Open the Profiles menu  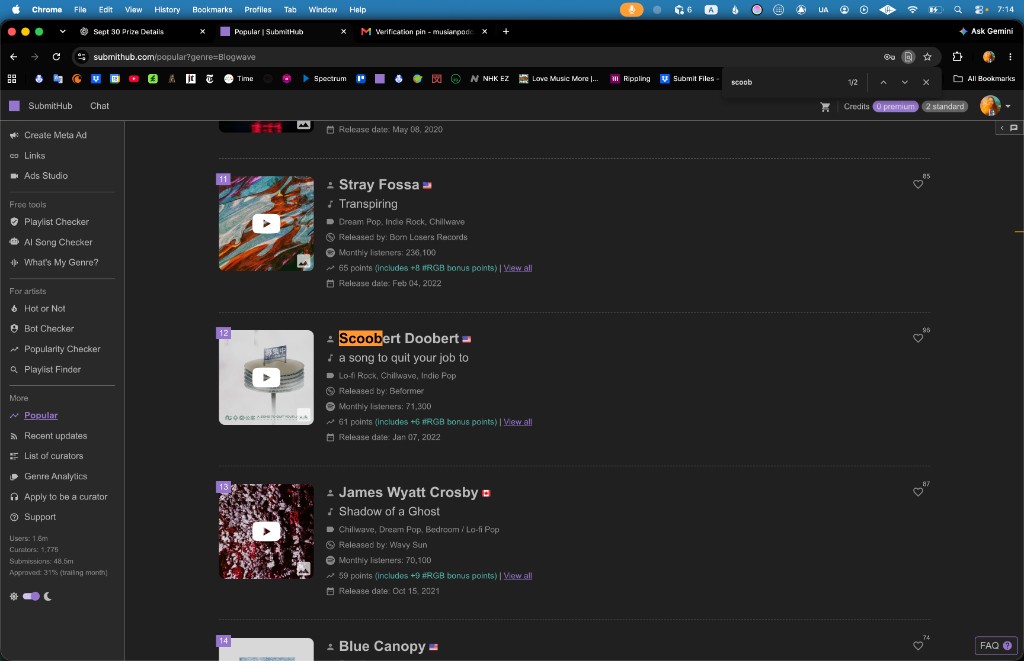point(257,10)
